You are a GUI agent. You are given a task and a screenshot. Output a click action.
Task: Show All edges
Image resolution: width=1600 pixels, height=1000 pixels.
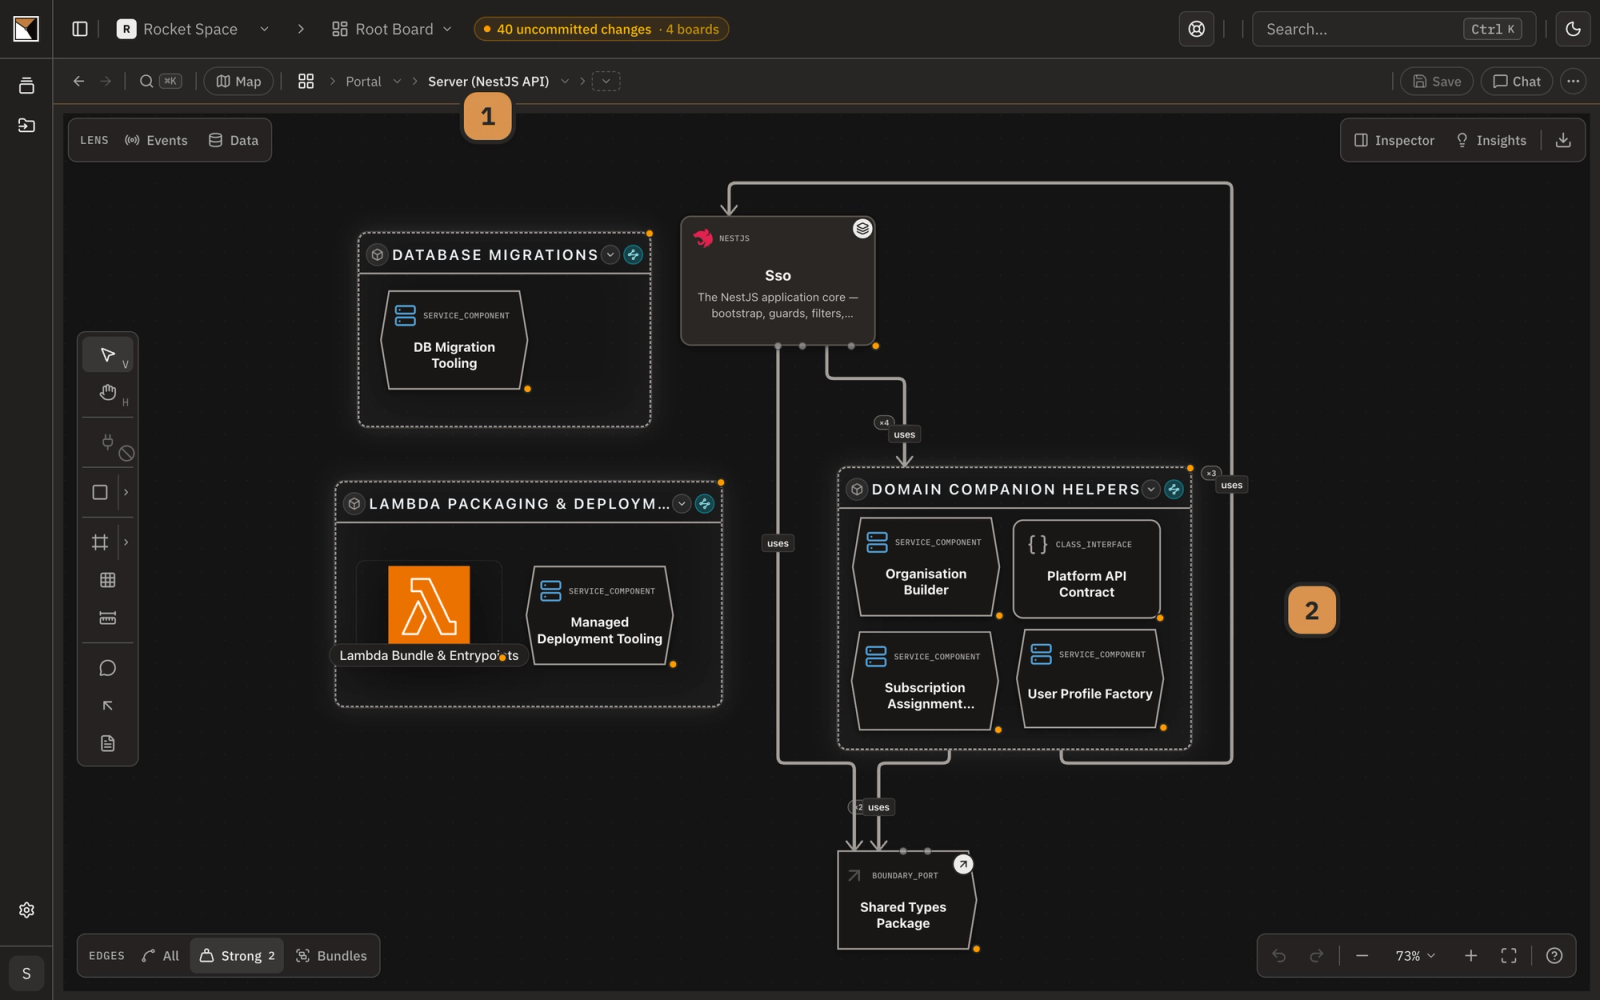point(160,956)
